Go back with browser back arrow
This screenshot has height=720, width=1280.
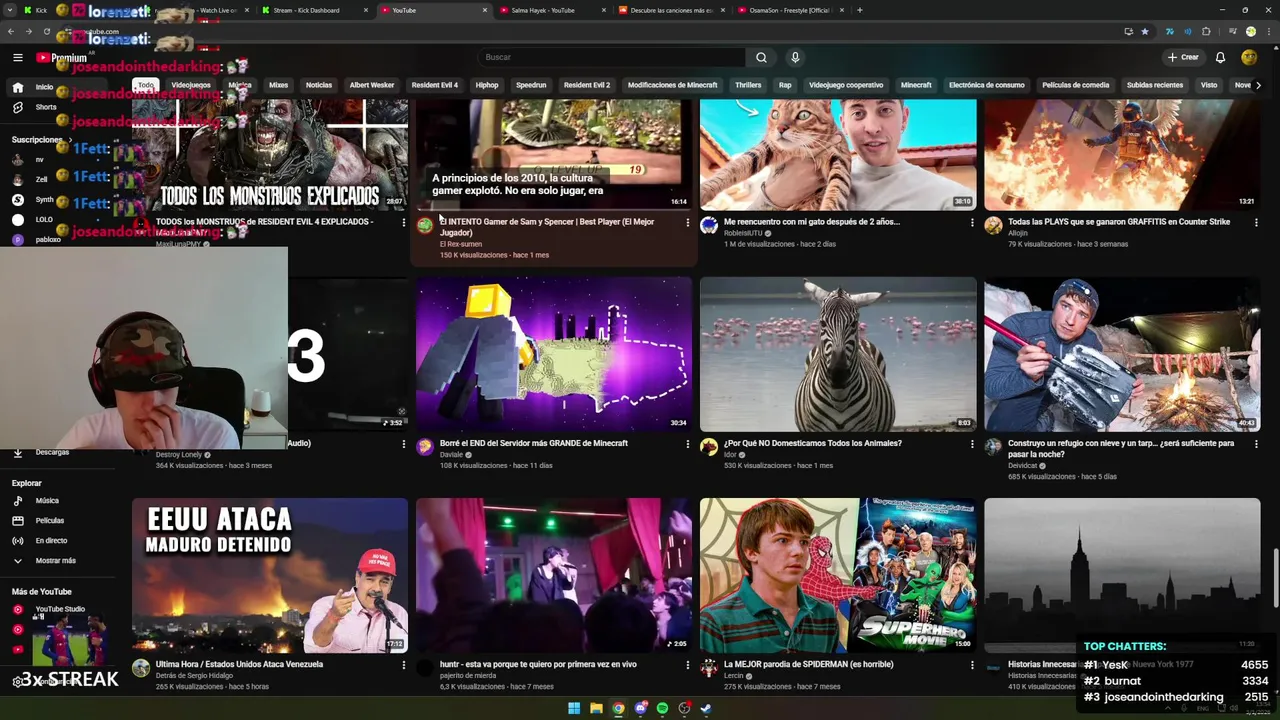point(12,31)
